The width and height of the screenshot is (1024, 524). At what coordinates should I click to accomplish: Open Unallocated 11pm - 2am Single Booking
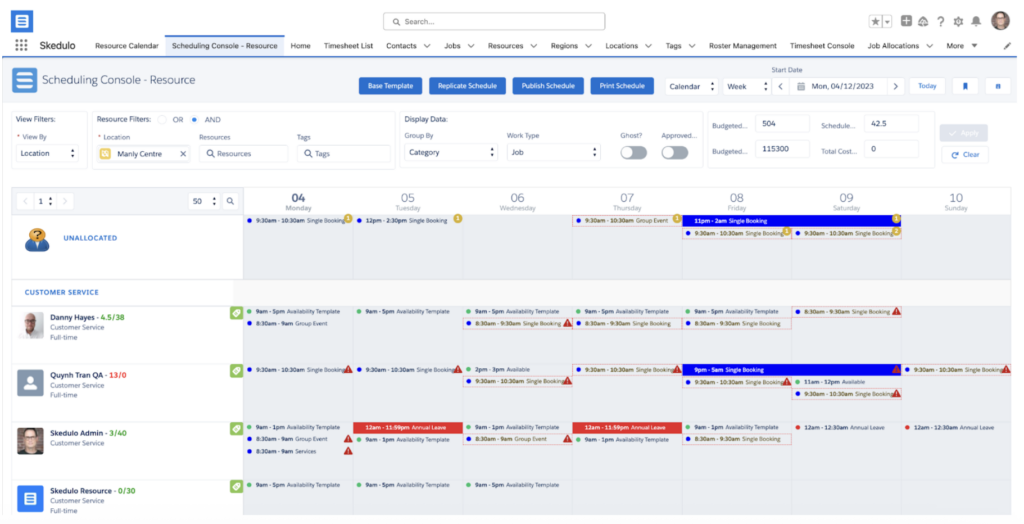tap(792, 221)
